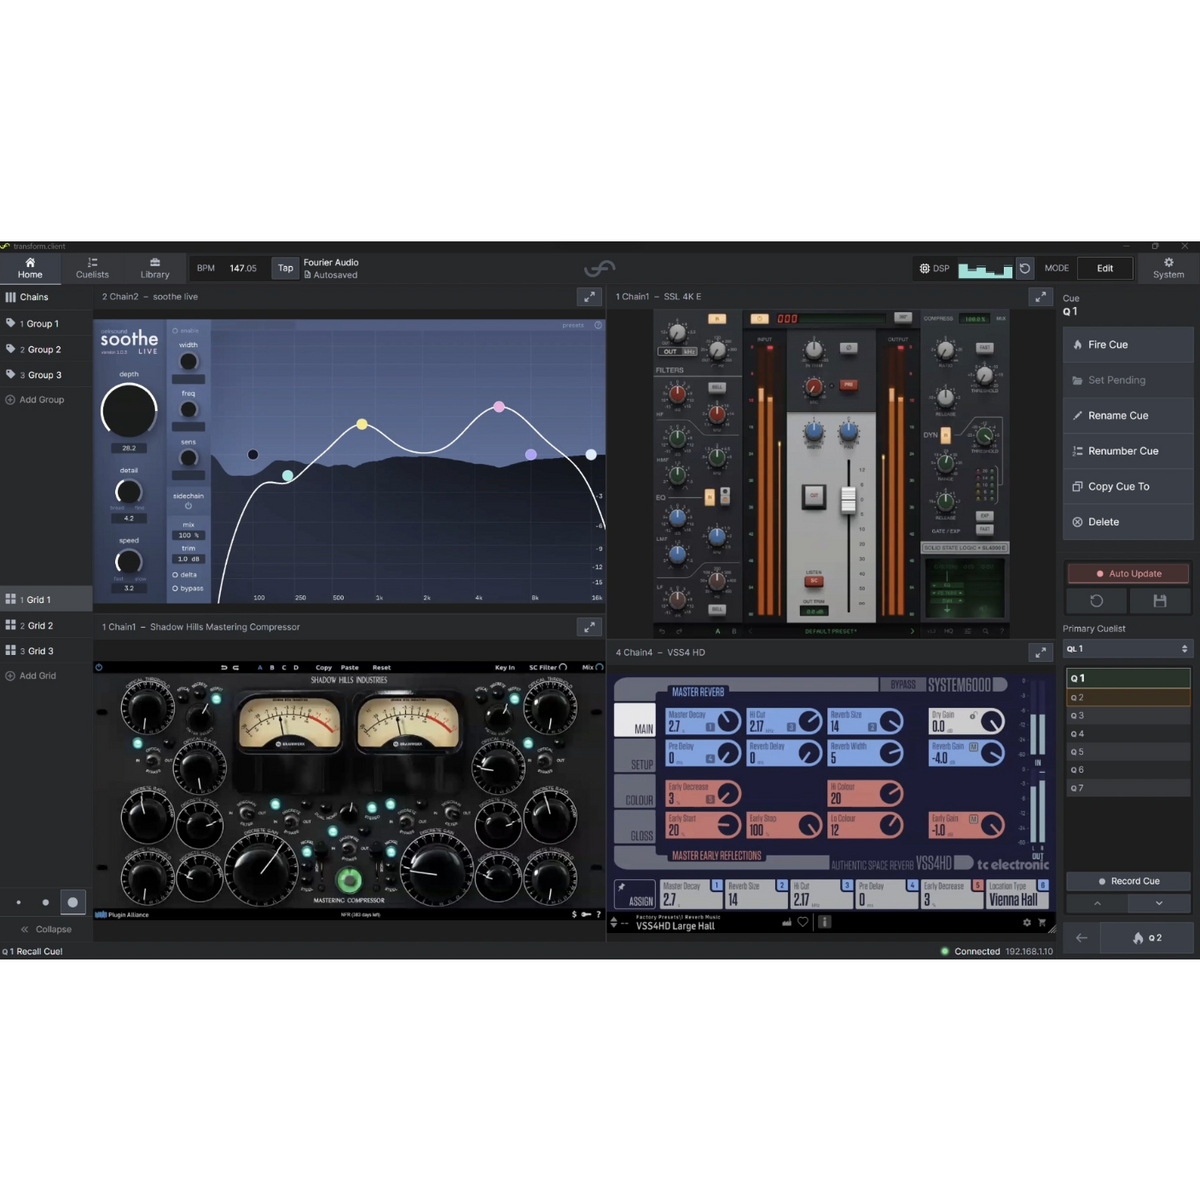Choose Set Pending cue option
The height and width of the screenshot is (1200, 1200).
[1128, 380]
